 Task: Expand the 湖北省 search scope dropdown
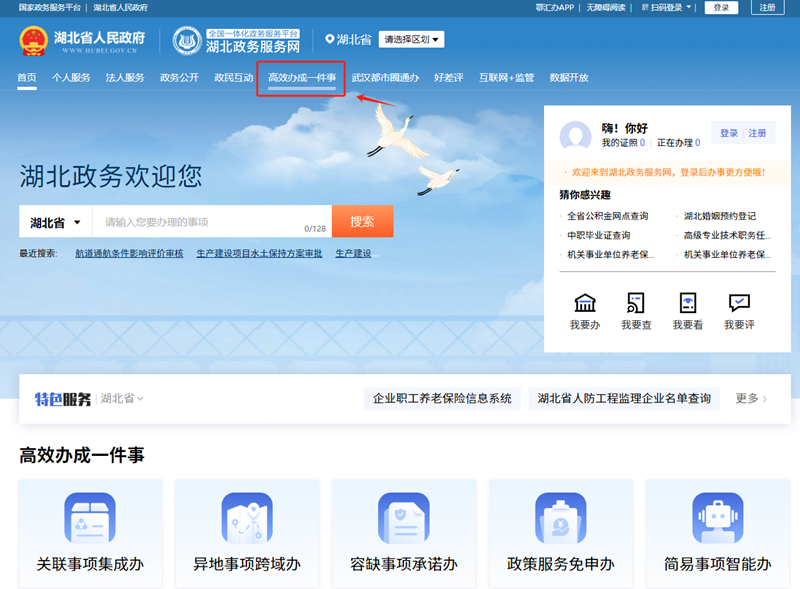click(55, 222)
